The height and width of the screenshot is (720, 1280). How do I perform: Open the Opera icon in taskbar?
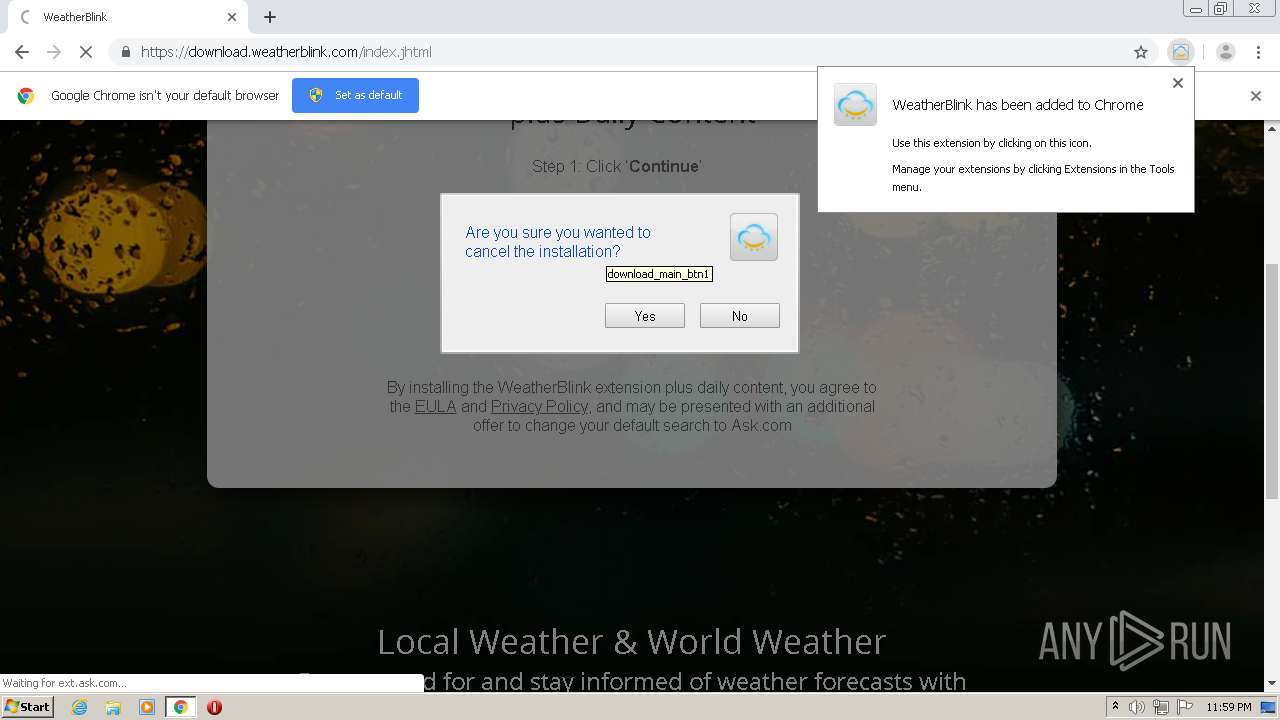(x=214, y=707)
